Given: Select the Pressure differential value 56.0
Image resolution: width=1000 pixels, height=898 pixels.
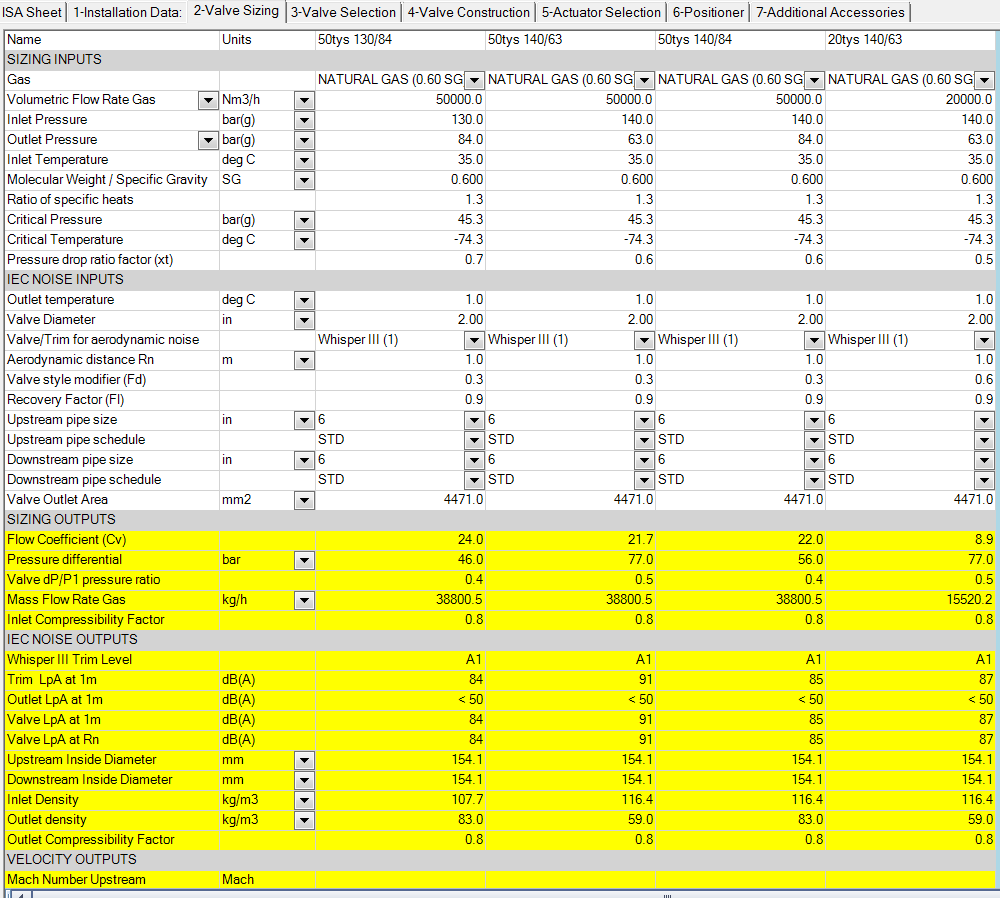Looking at the screenshot, I should pyautogui.click(x=740, y=559).
